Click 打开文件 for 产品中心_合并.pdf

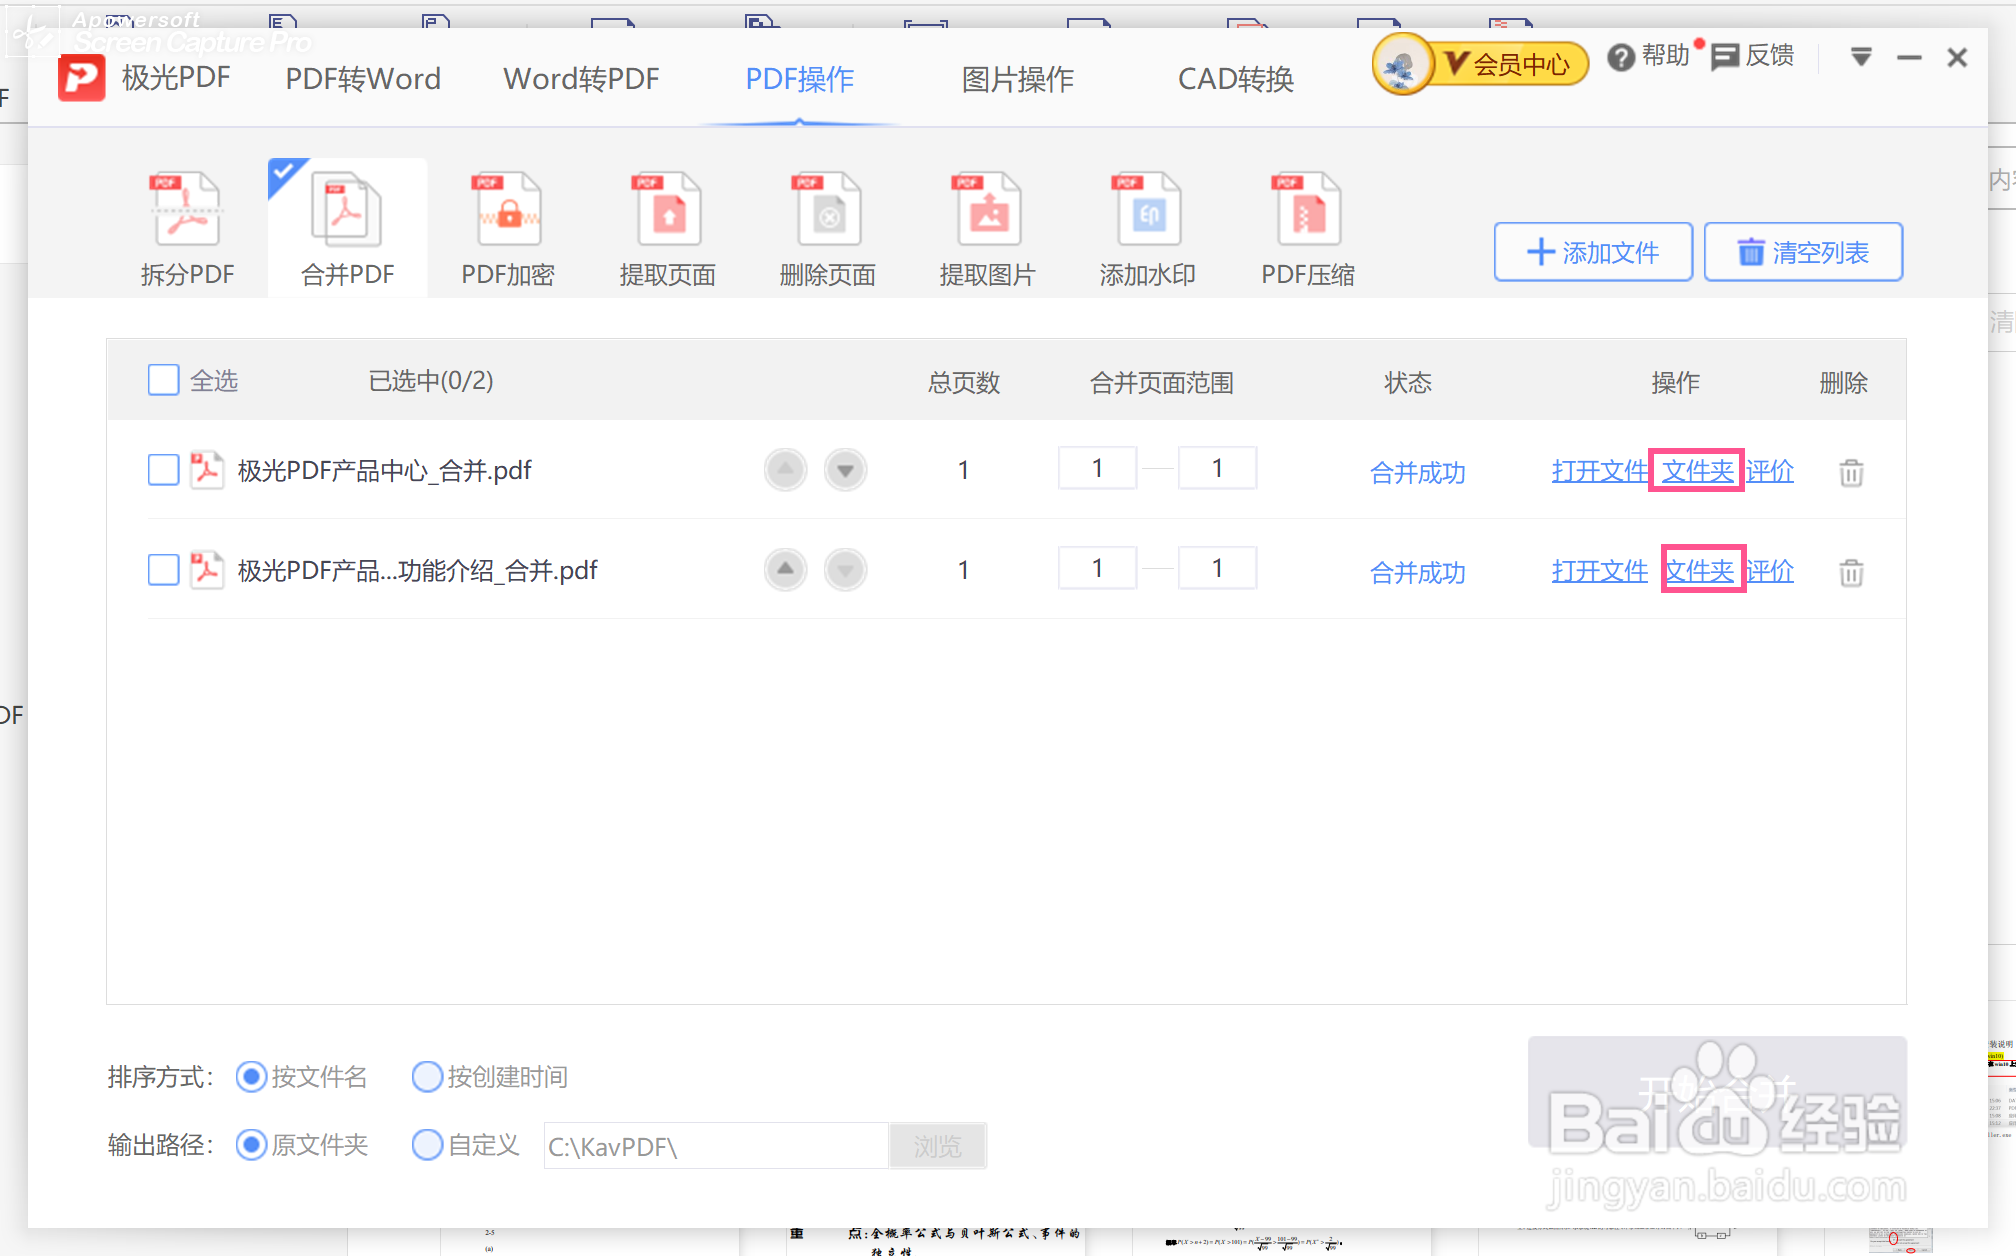coord(1599,471)
